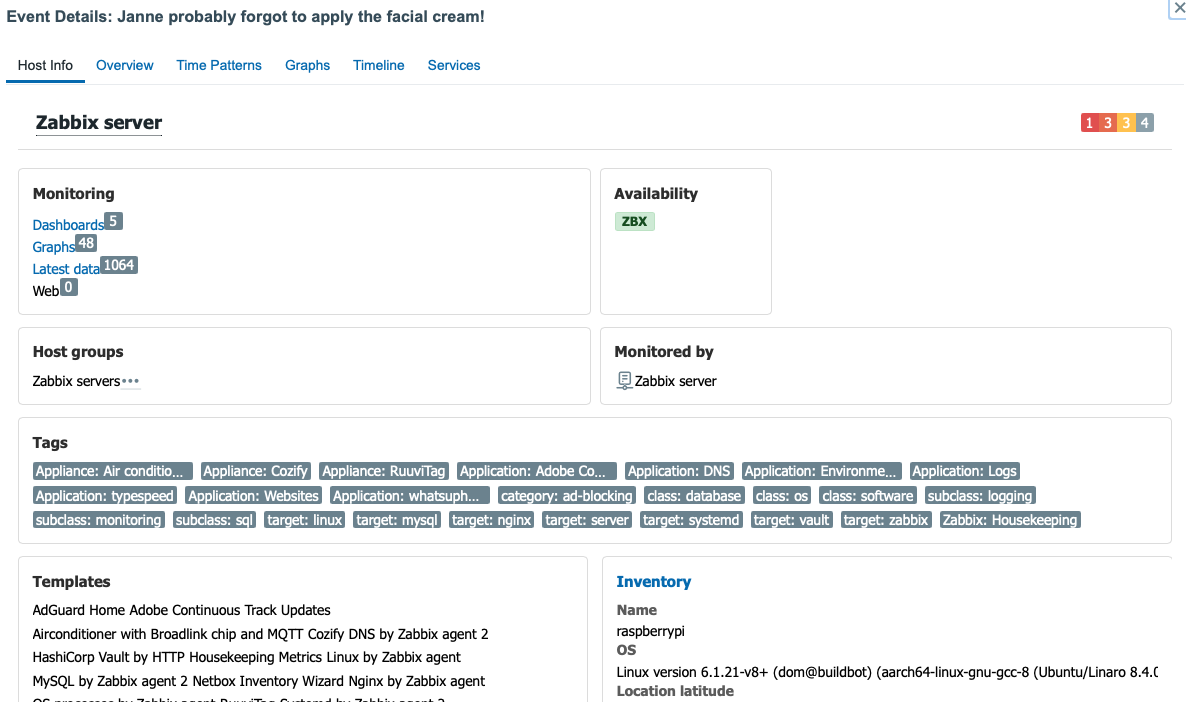
Task: Expand the truncated Appliance: Air conditio… tag
Action: 112,471
